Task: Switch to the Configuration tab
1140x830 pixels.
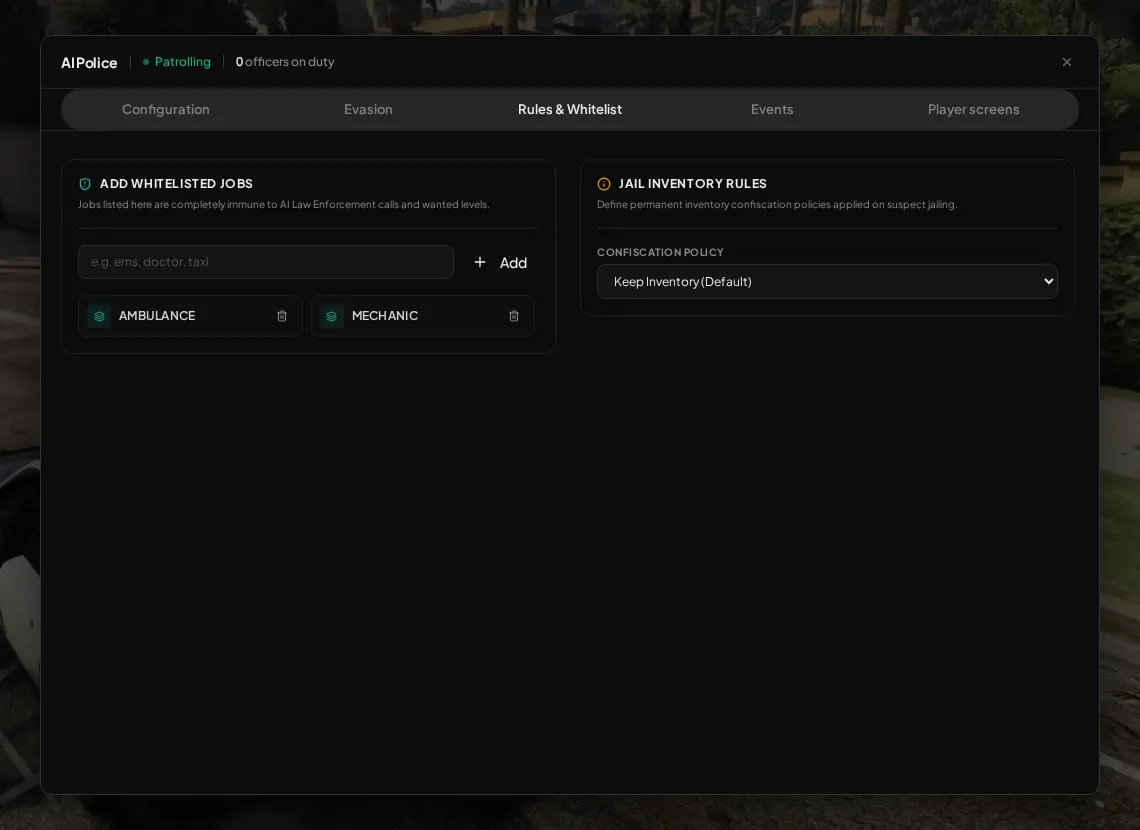Action: click(x=166, y=110)
